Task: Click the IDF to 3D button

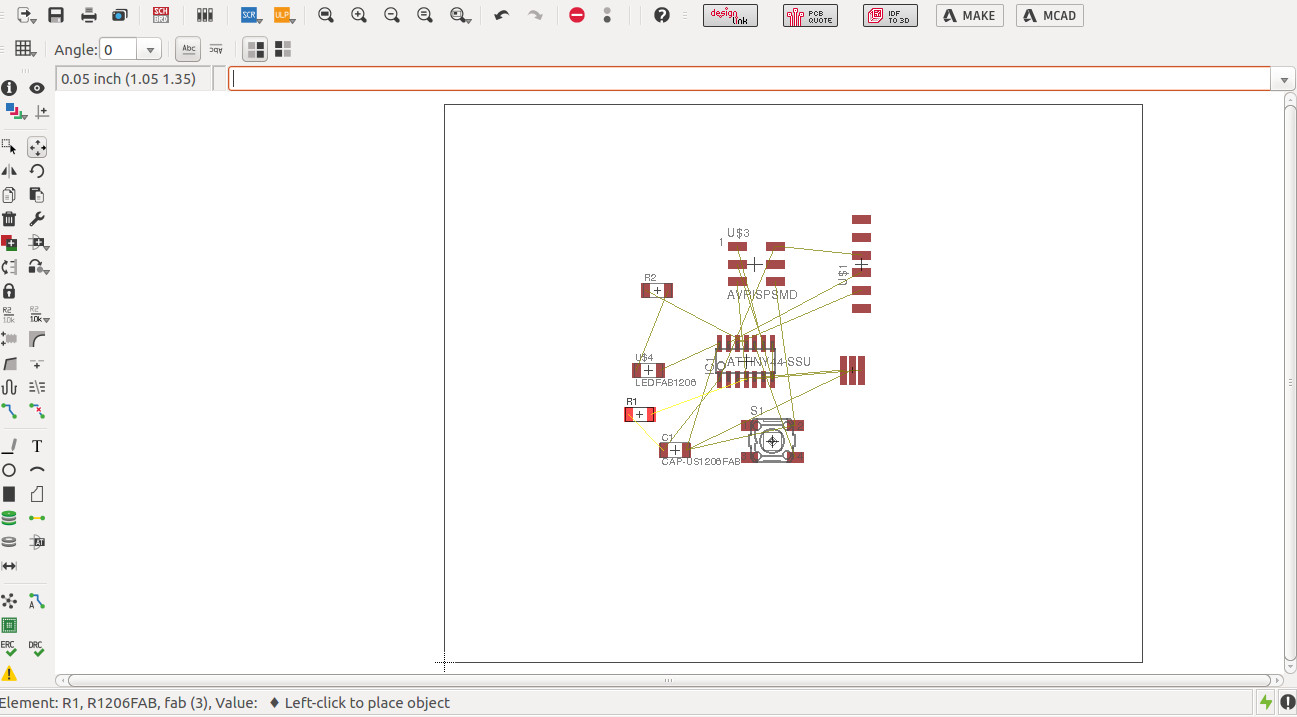Action: pos(890,15)
